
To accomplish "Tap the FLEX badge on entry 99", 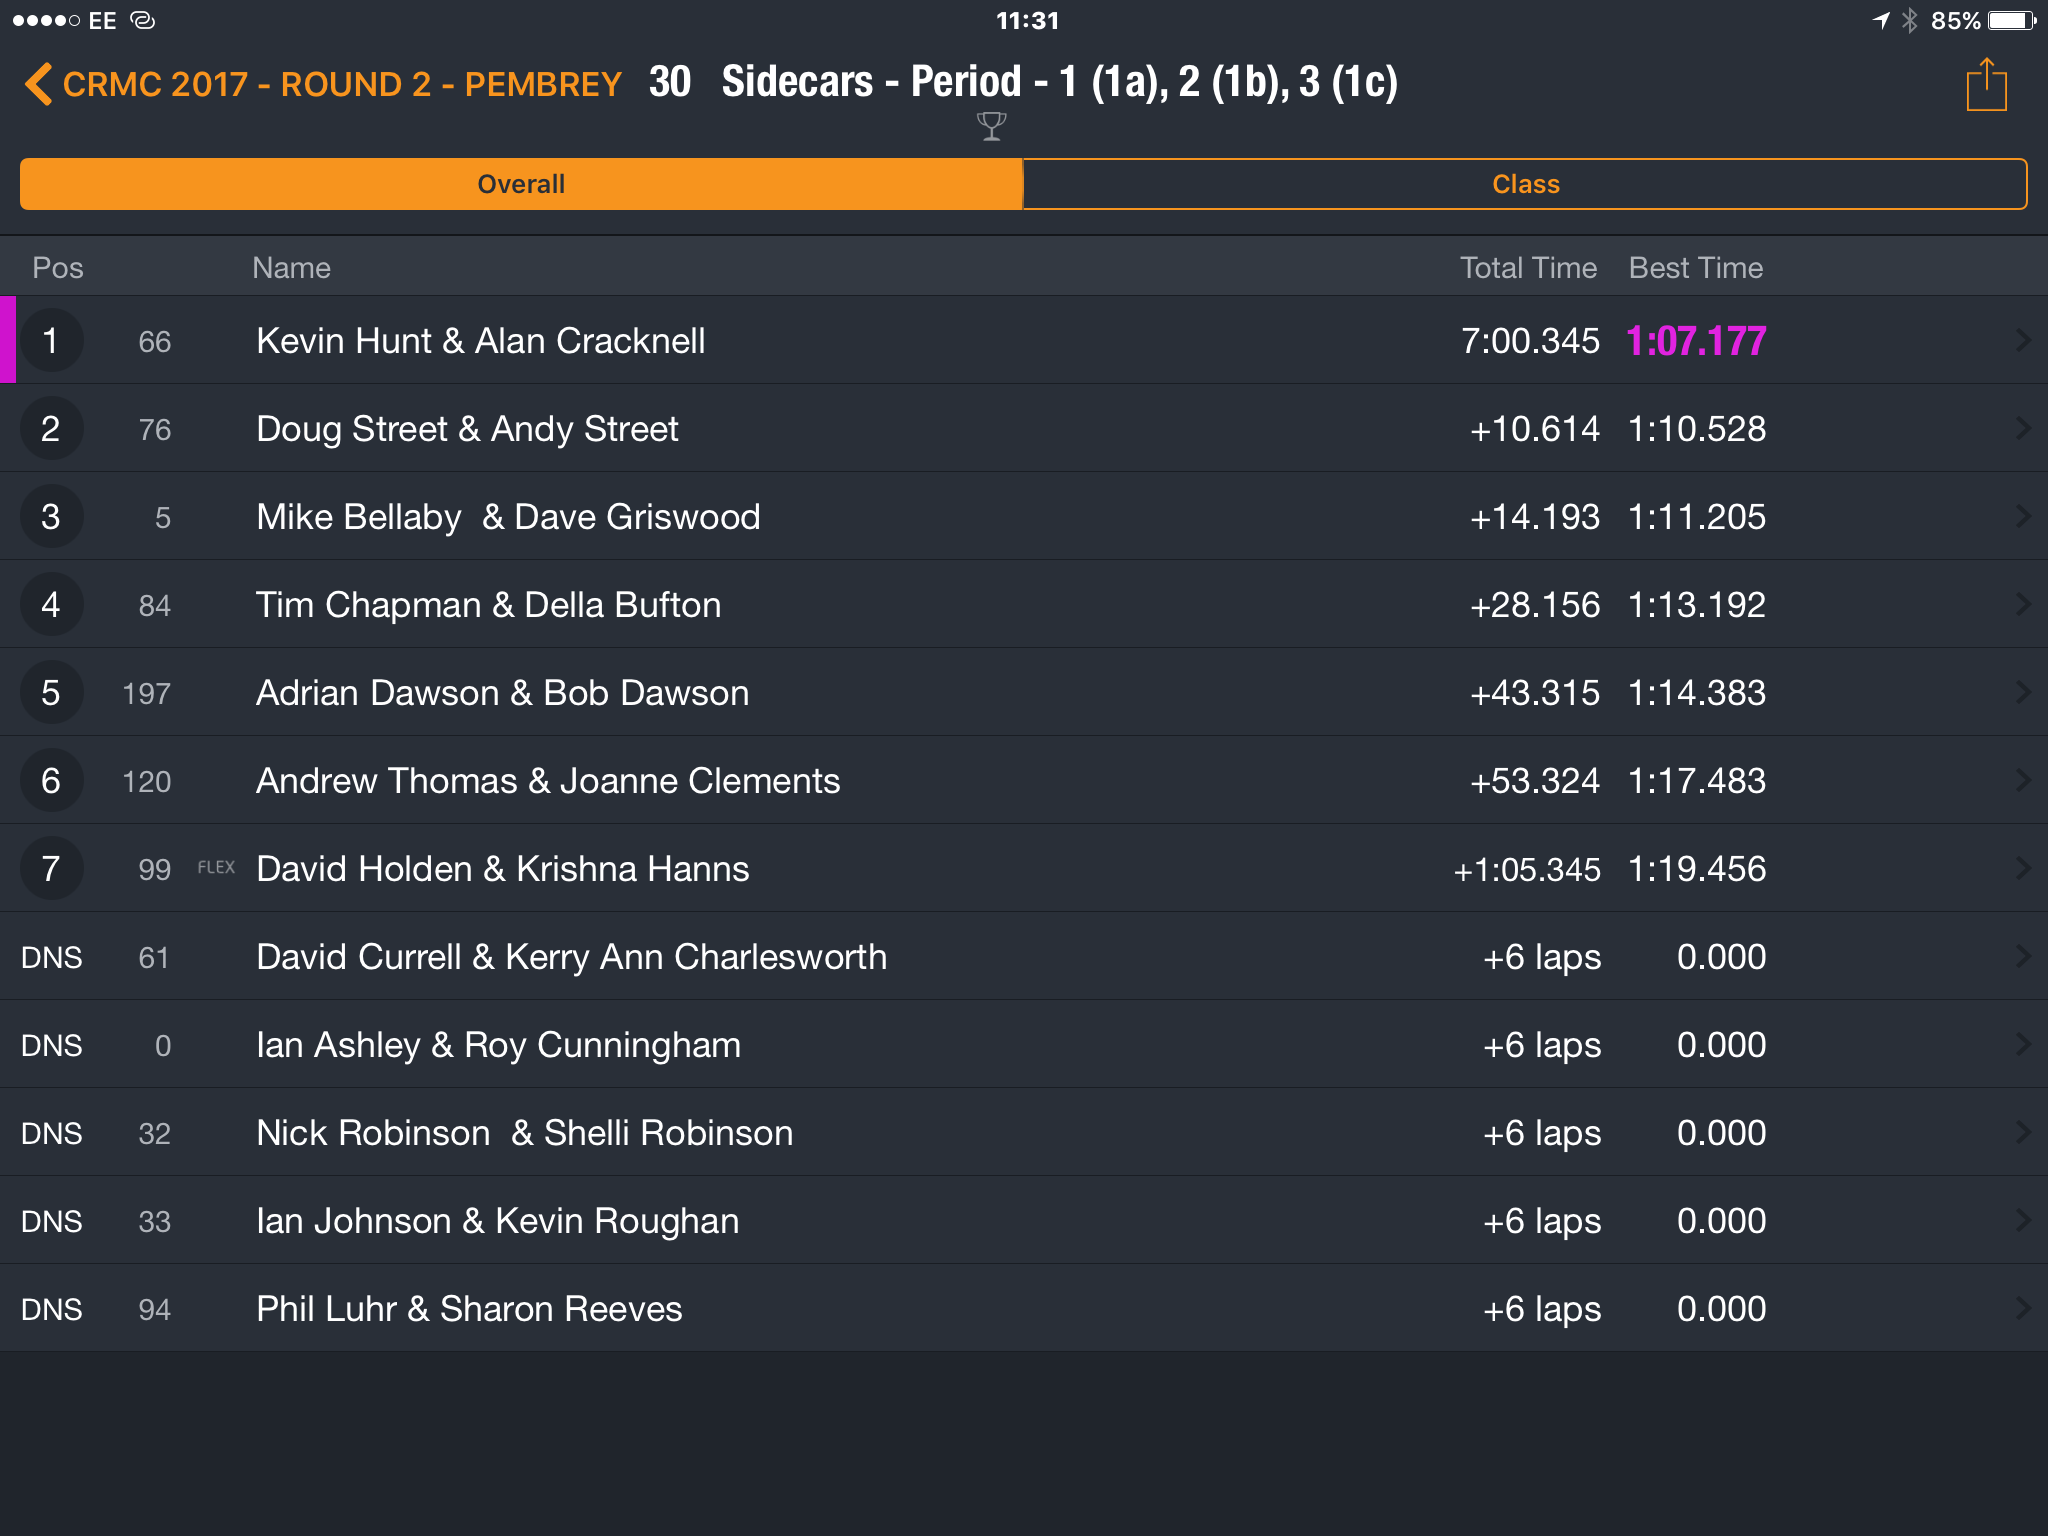I will tap(216, 868).
